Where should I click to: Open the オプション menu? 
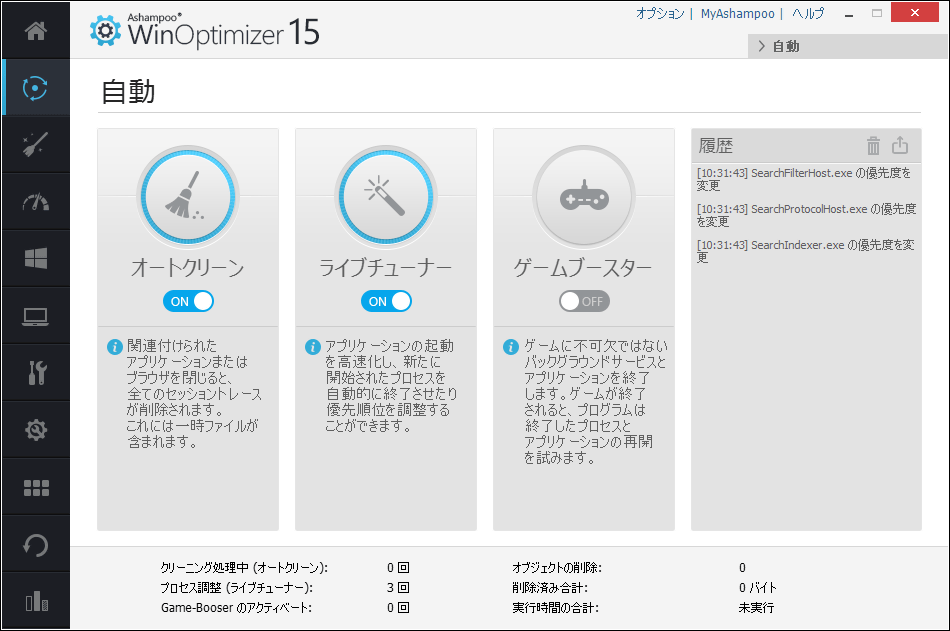click(x=660, y=13)
